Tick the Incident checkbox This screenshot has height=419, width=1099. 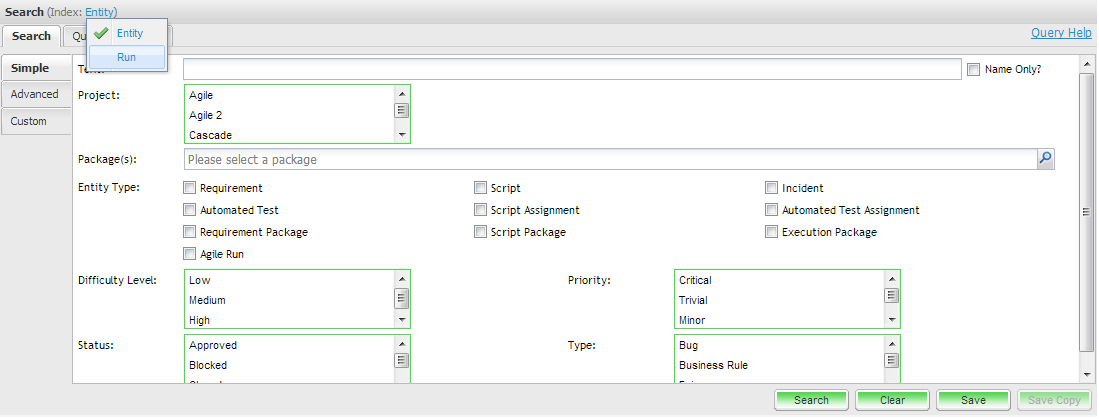pos(772,188)
